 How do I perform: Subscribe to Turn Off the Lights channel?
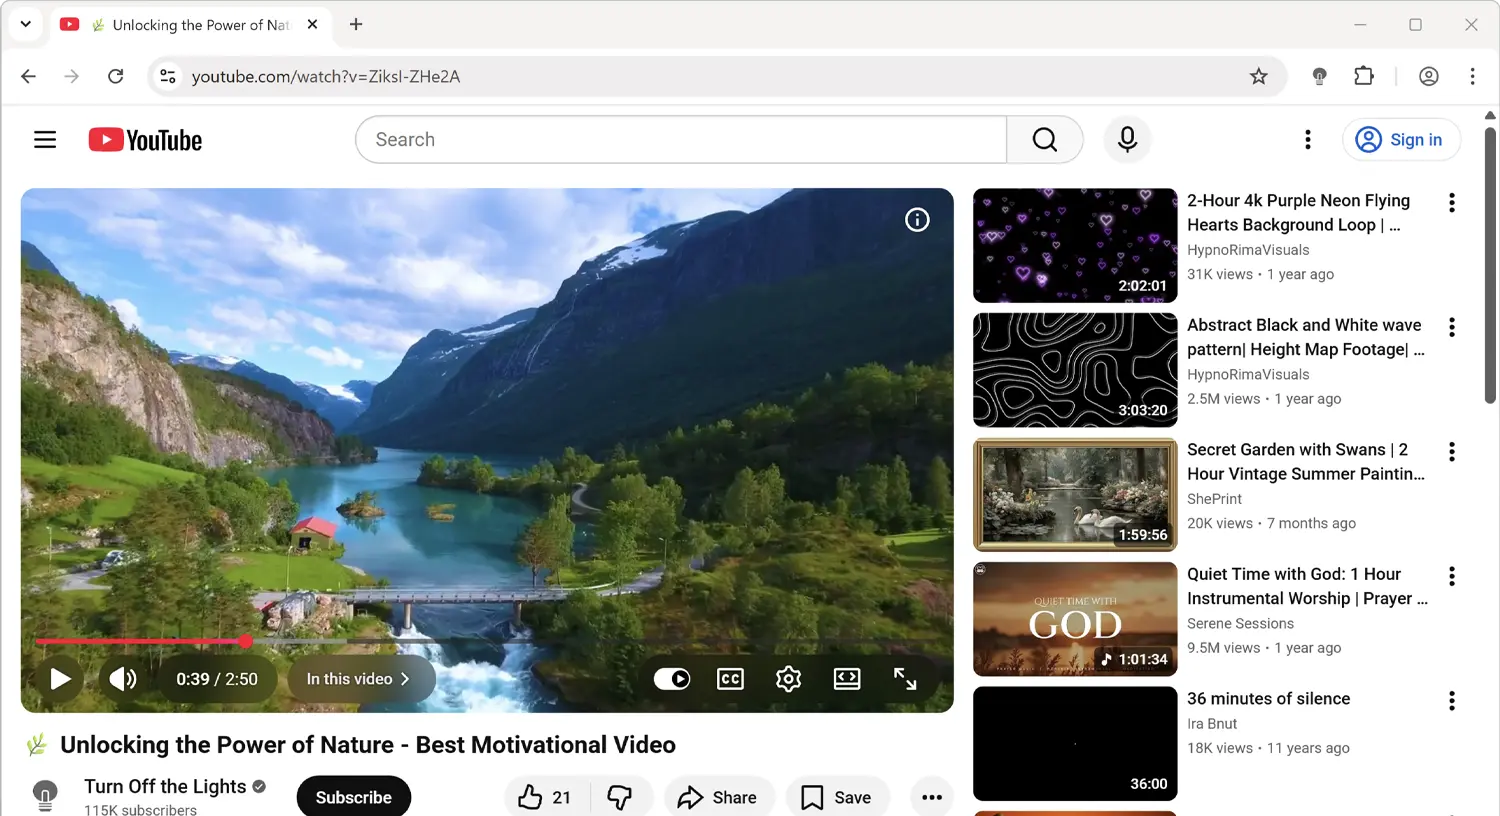pyautogui.click(x=353, y=796)
